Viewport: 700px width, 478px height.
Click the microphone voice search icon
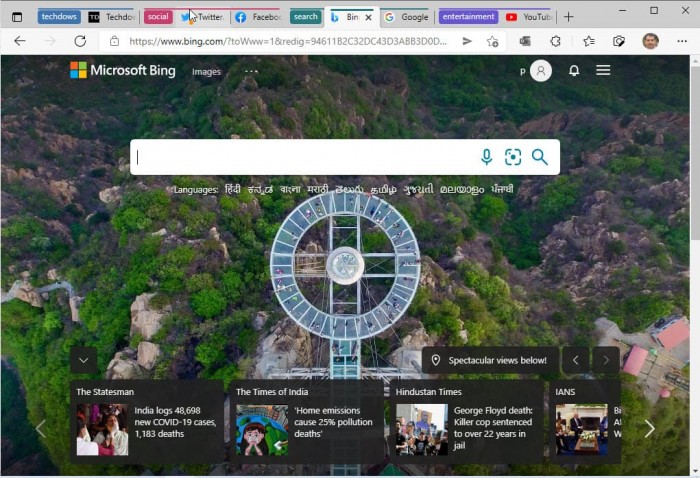[x=486, y=157]
